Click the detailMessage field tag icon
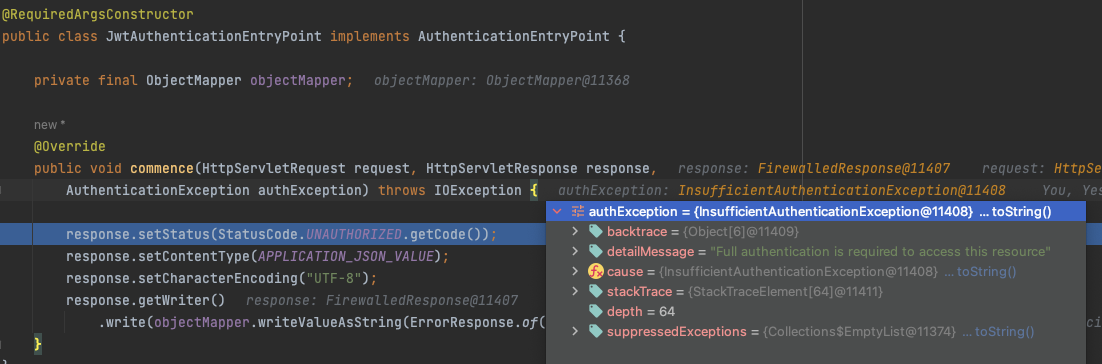 point(595,252)
